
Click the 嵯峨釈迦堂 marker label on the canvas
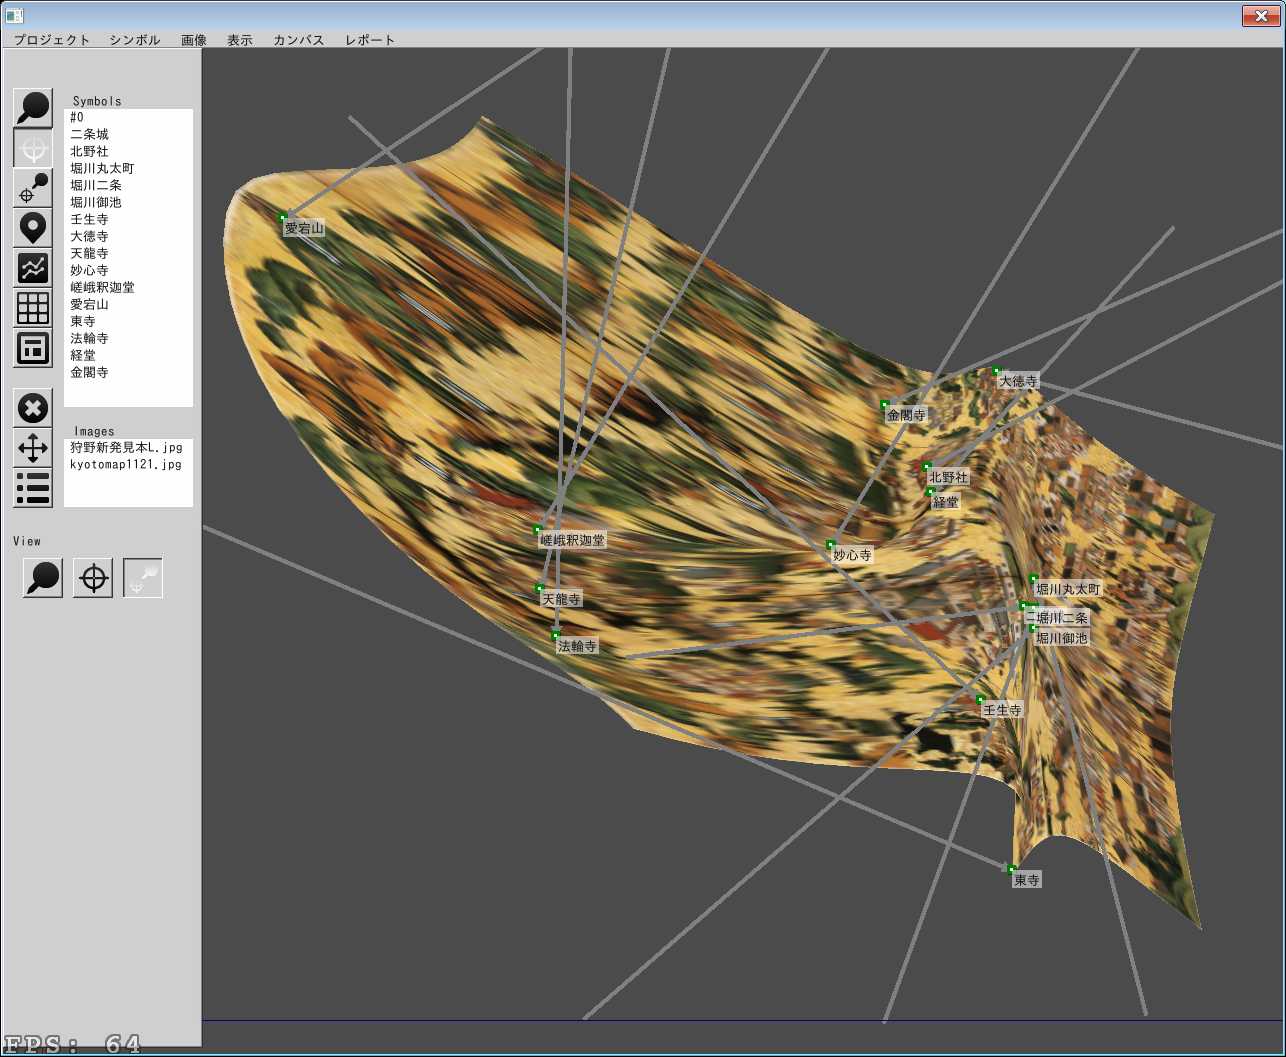click(573, 540)
